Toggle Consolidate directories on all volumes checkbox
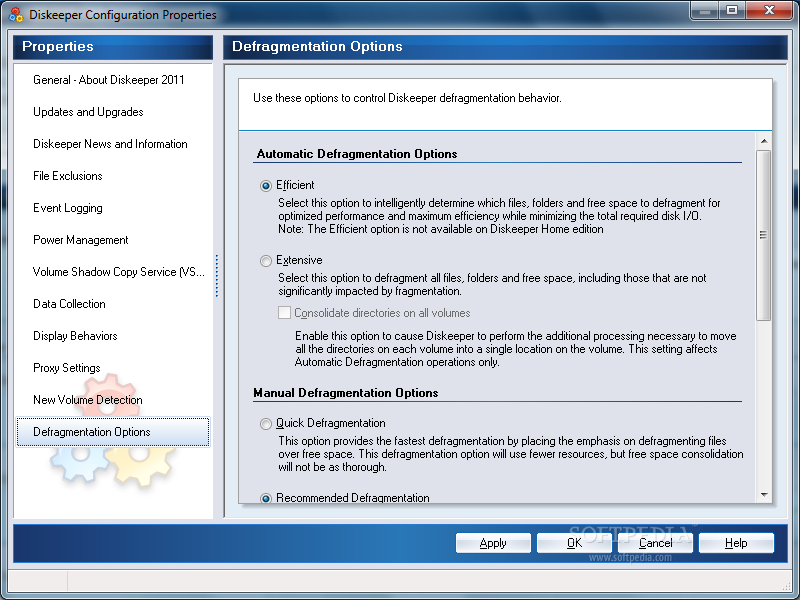 [284, 312]
